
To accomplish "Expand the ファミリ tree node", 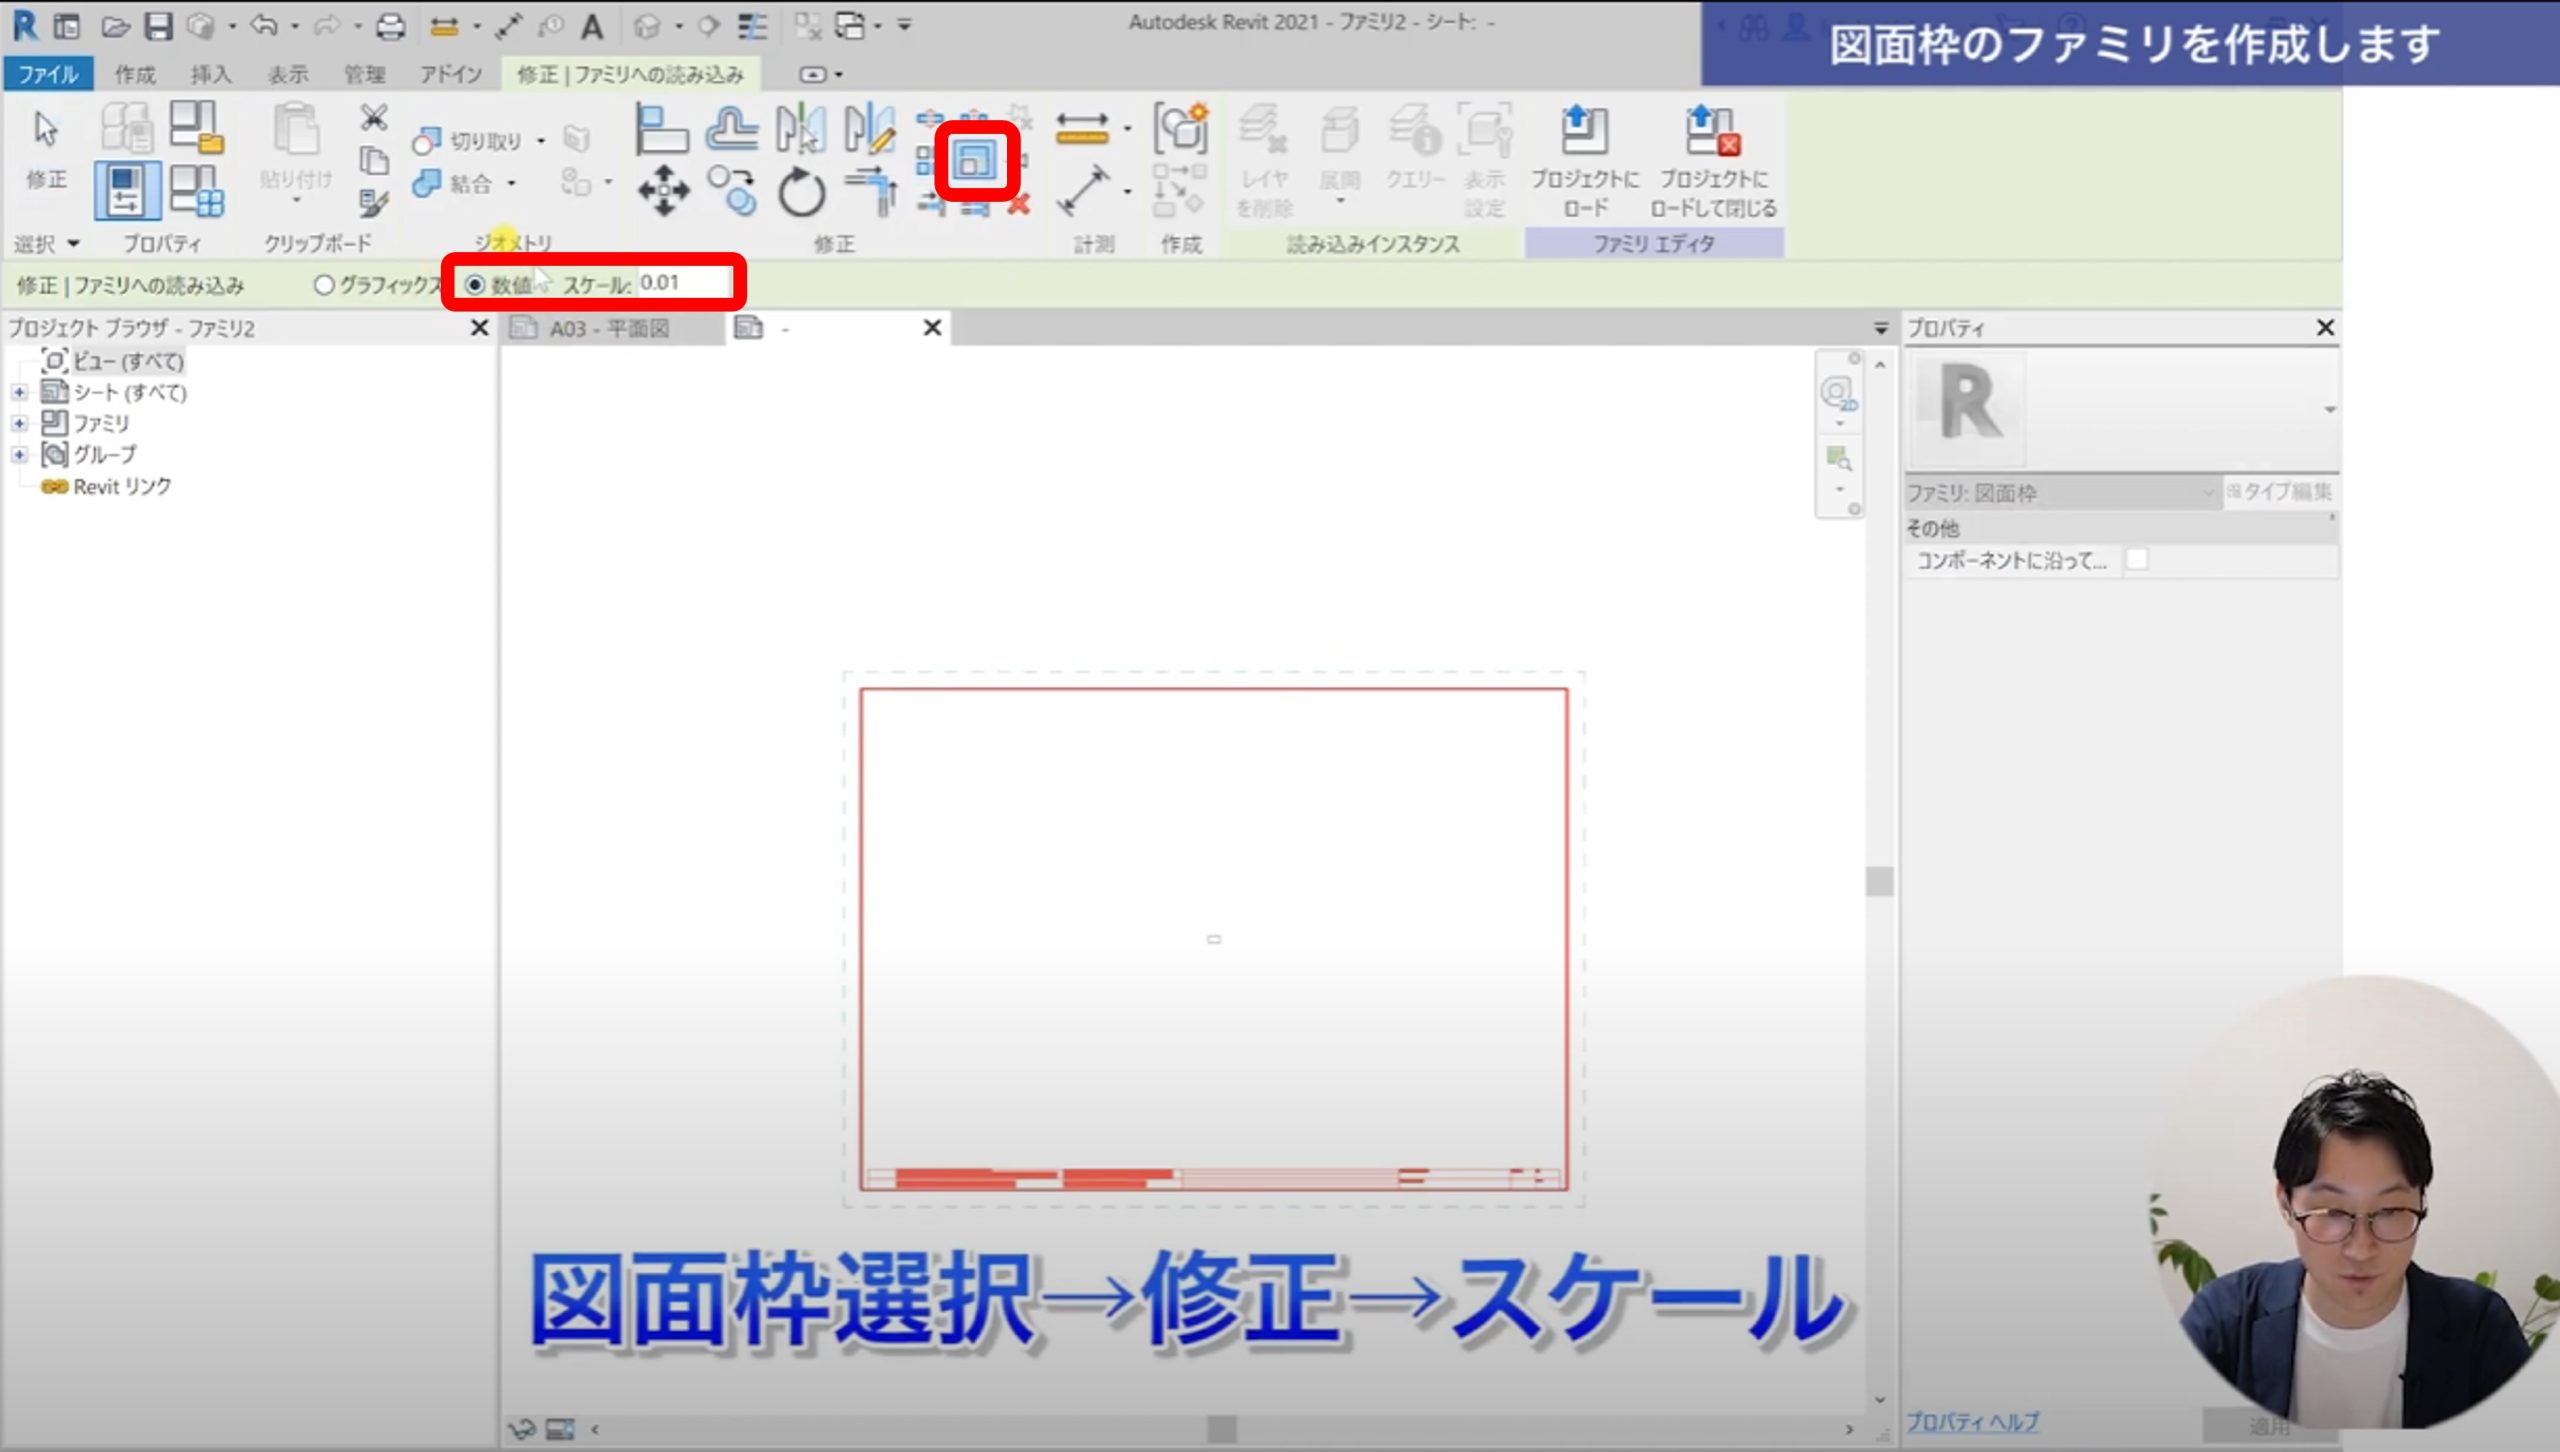I will (x=19, y=423).
